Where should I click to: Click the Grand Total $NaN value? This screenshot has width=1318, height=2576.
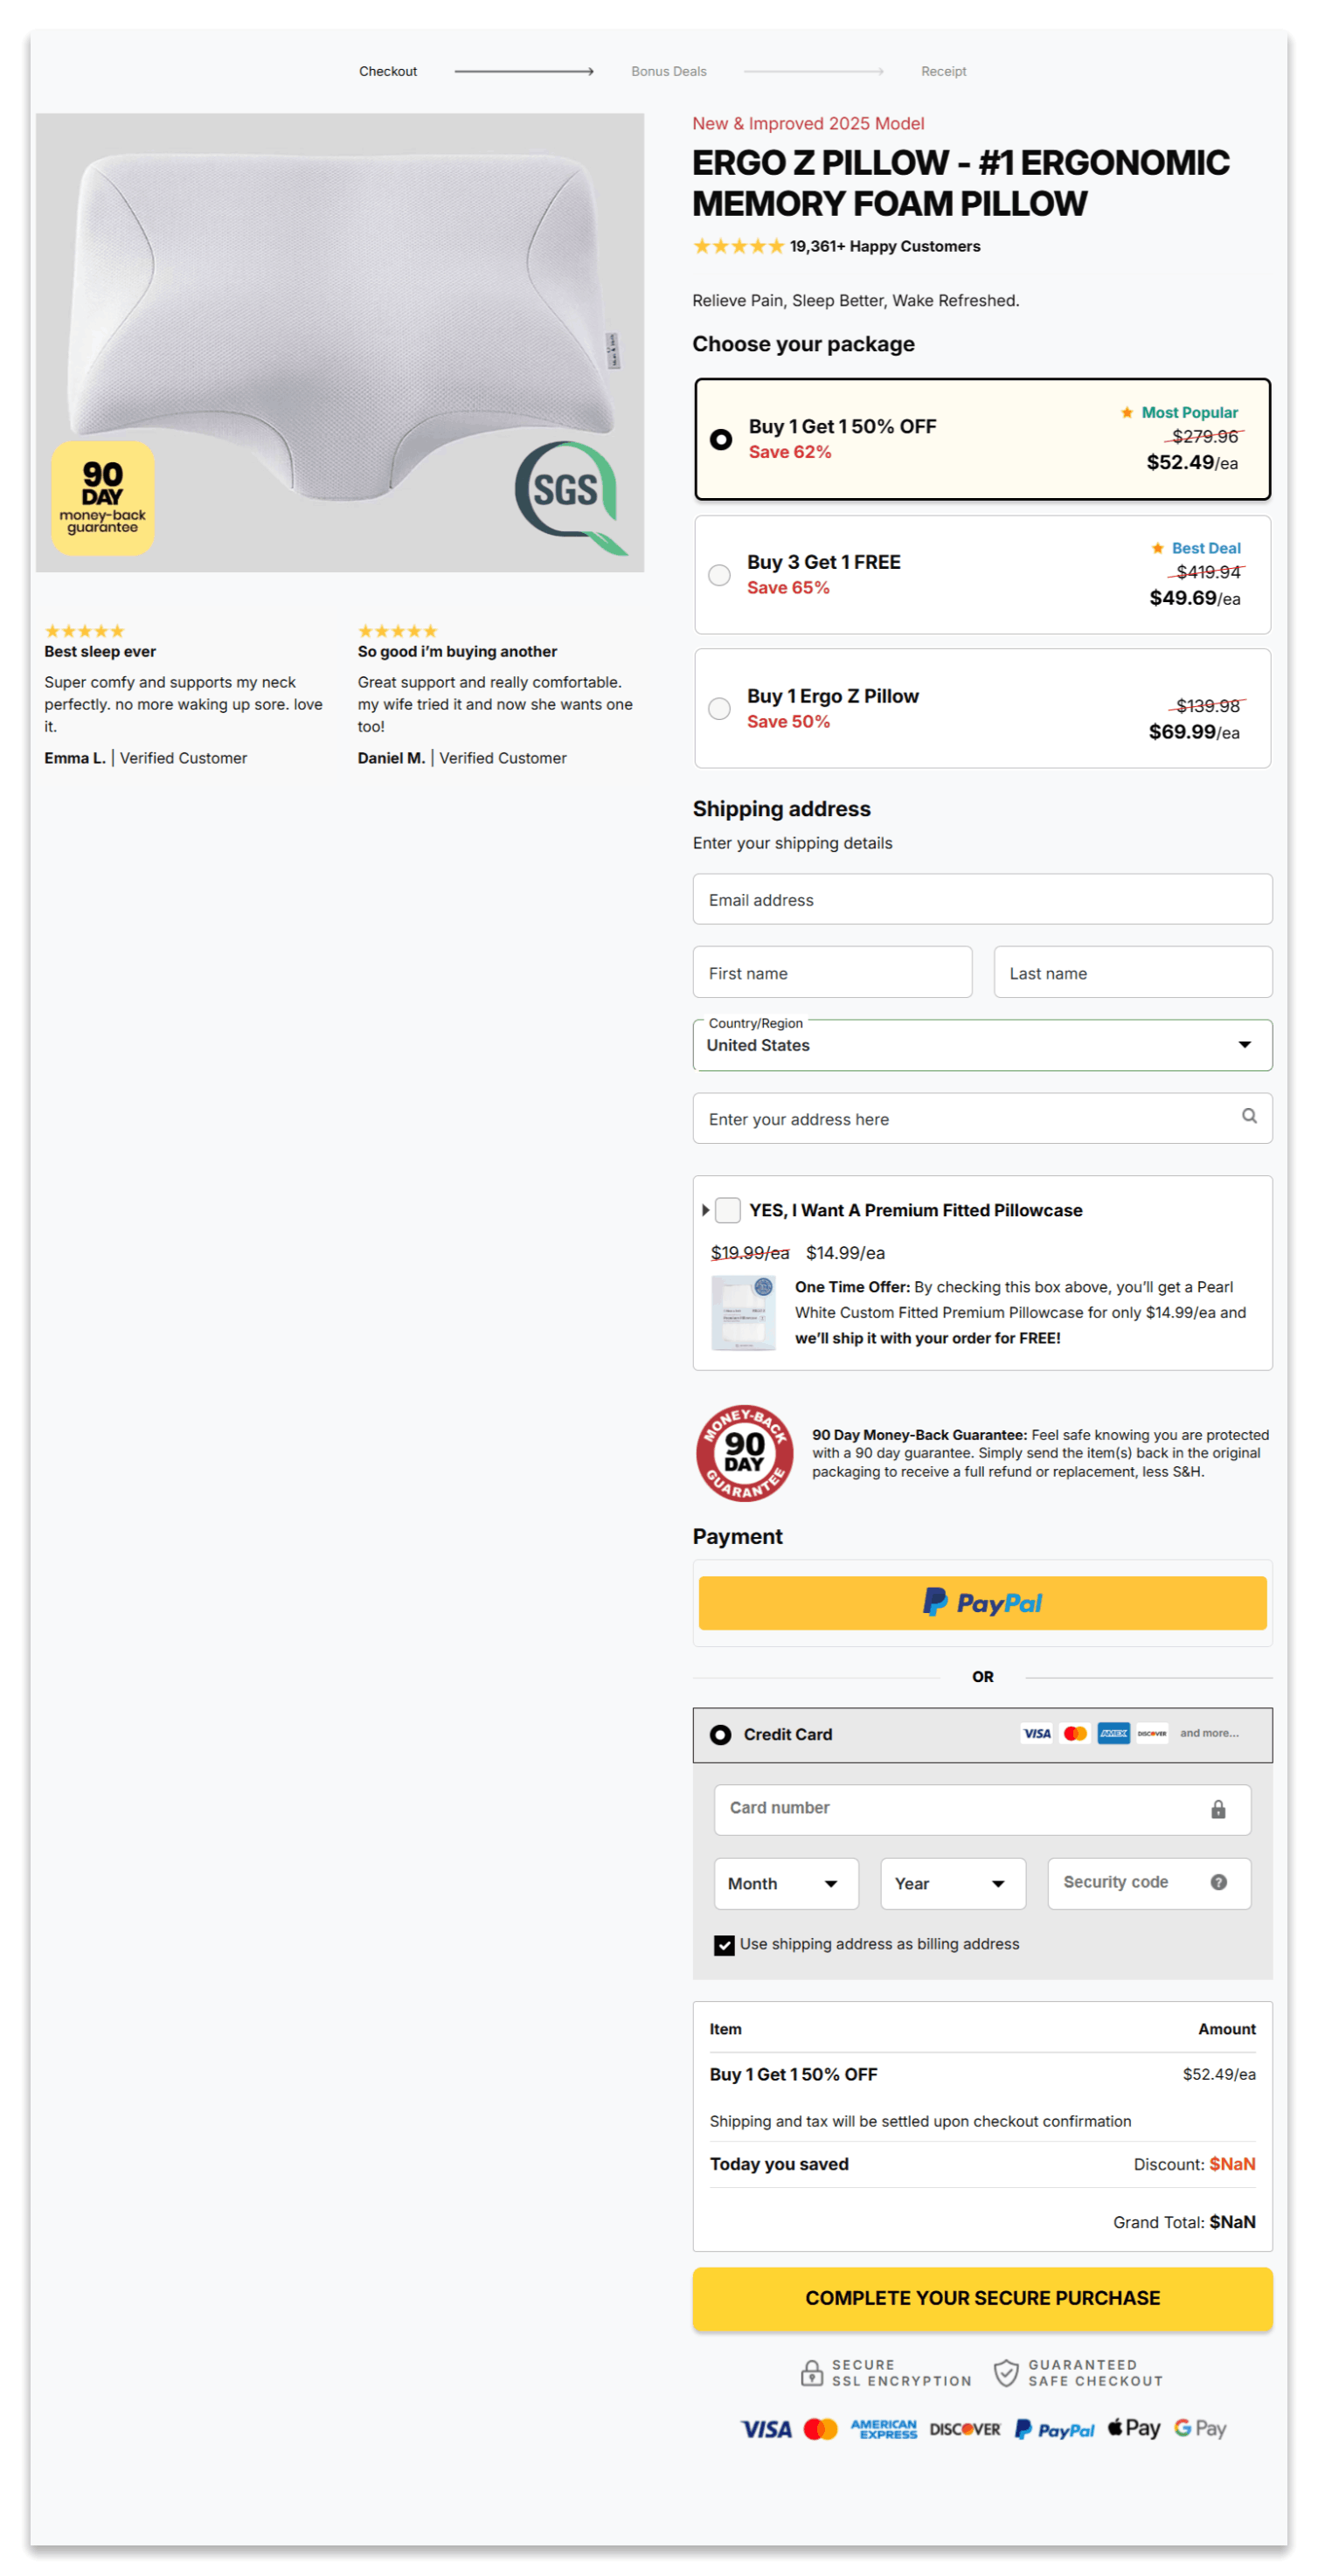pyautogui.click(x=1232, y=2223)
